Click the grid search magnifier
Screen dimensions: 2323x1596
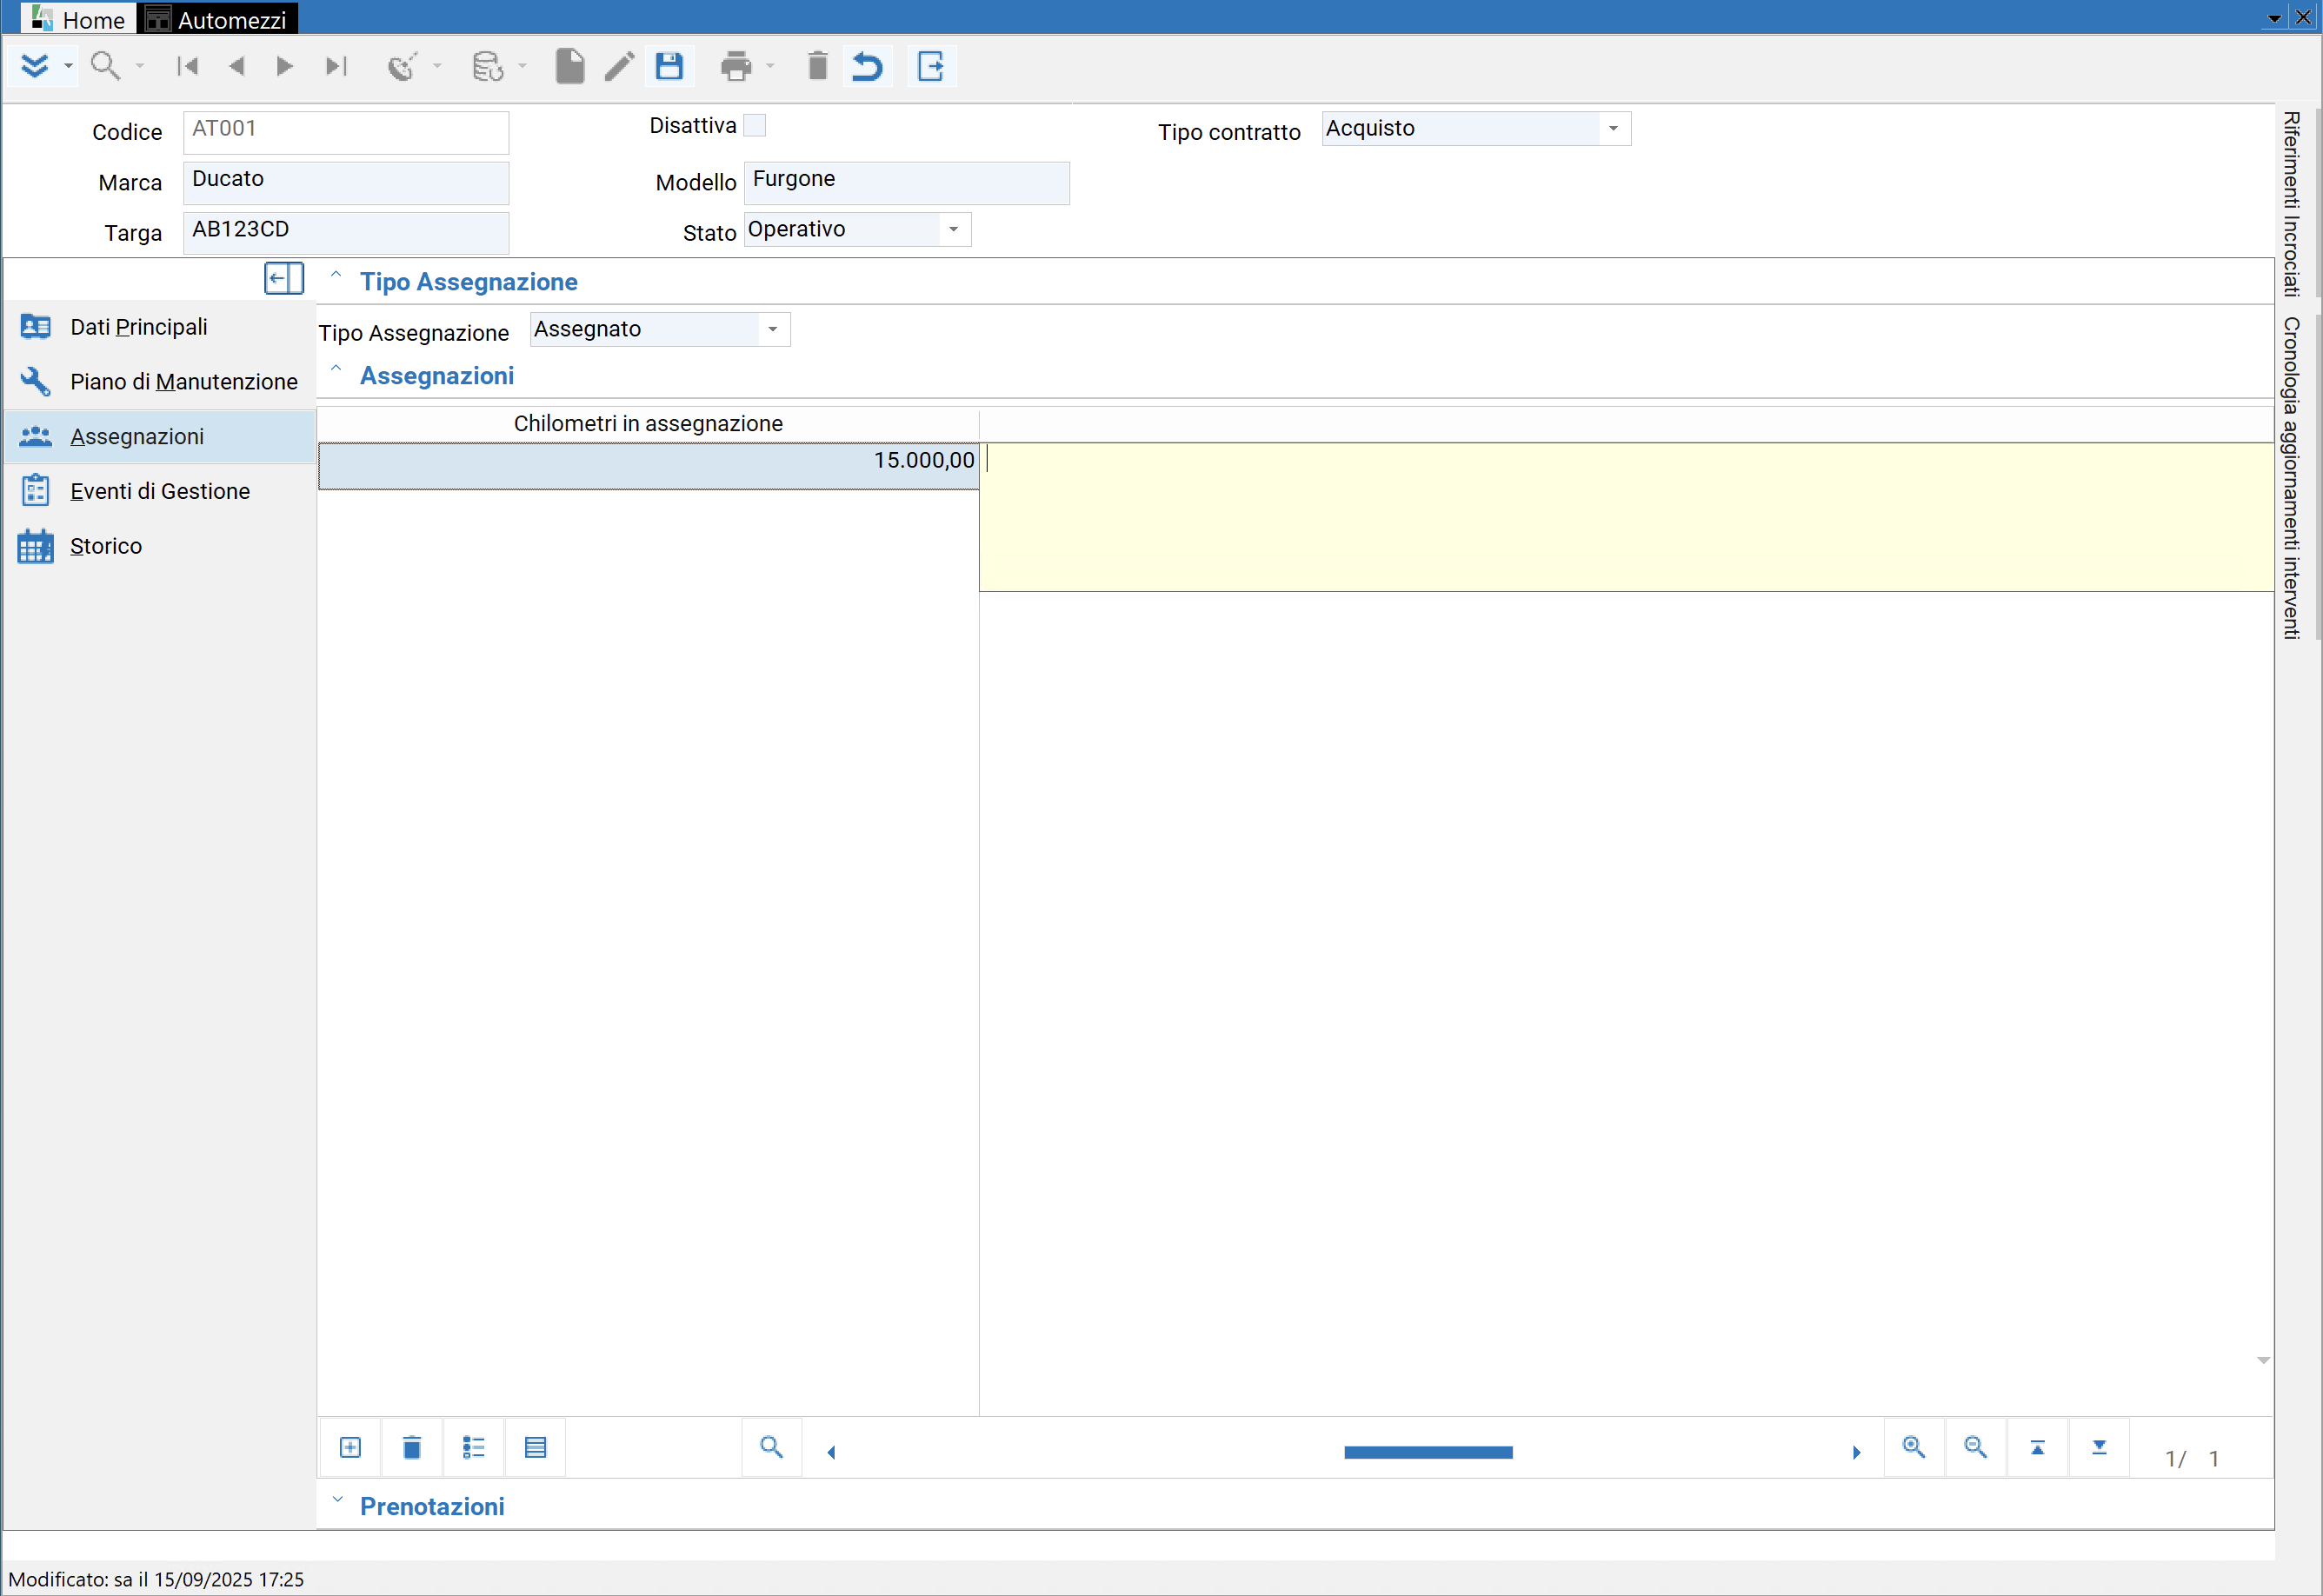(771, 1447)
